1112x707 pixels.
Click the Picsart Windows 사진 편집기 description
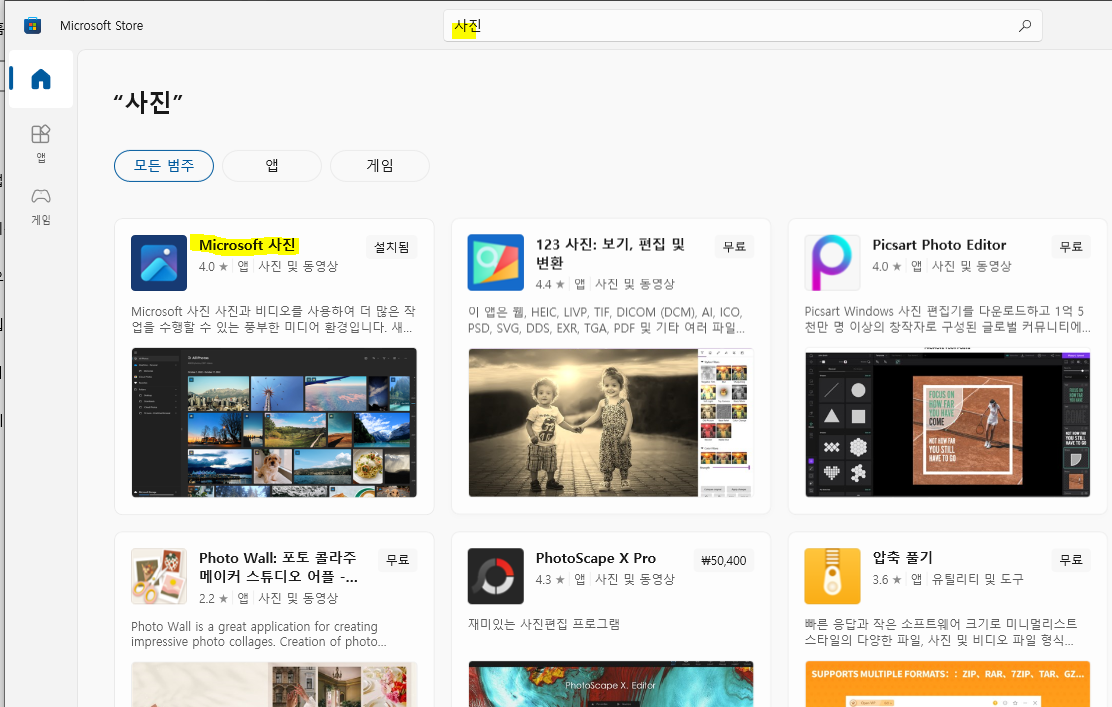(947, 319)
